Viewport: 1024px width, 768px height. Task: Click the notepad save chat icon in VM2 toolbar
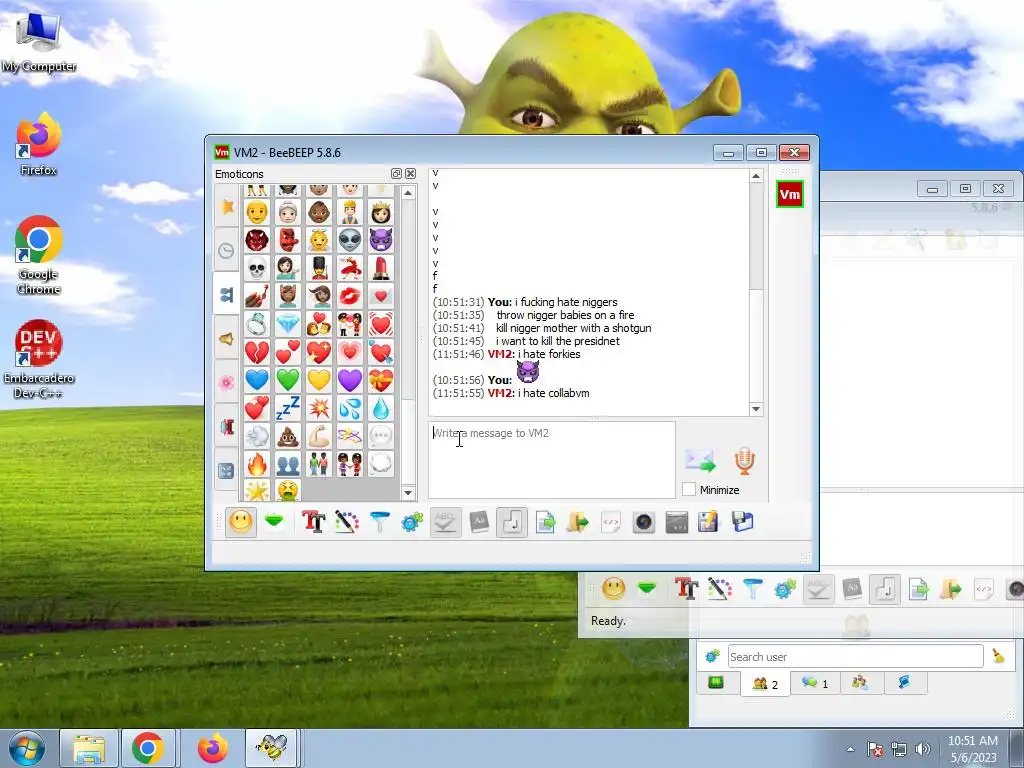pos(709,522)
